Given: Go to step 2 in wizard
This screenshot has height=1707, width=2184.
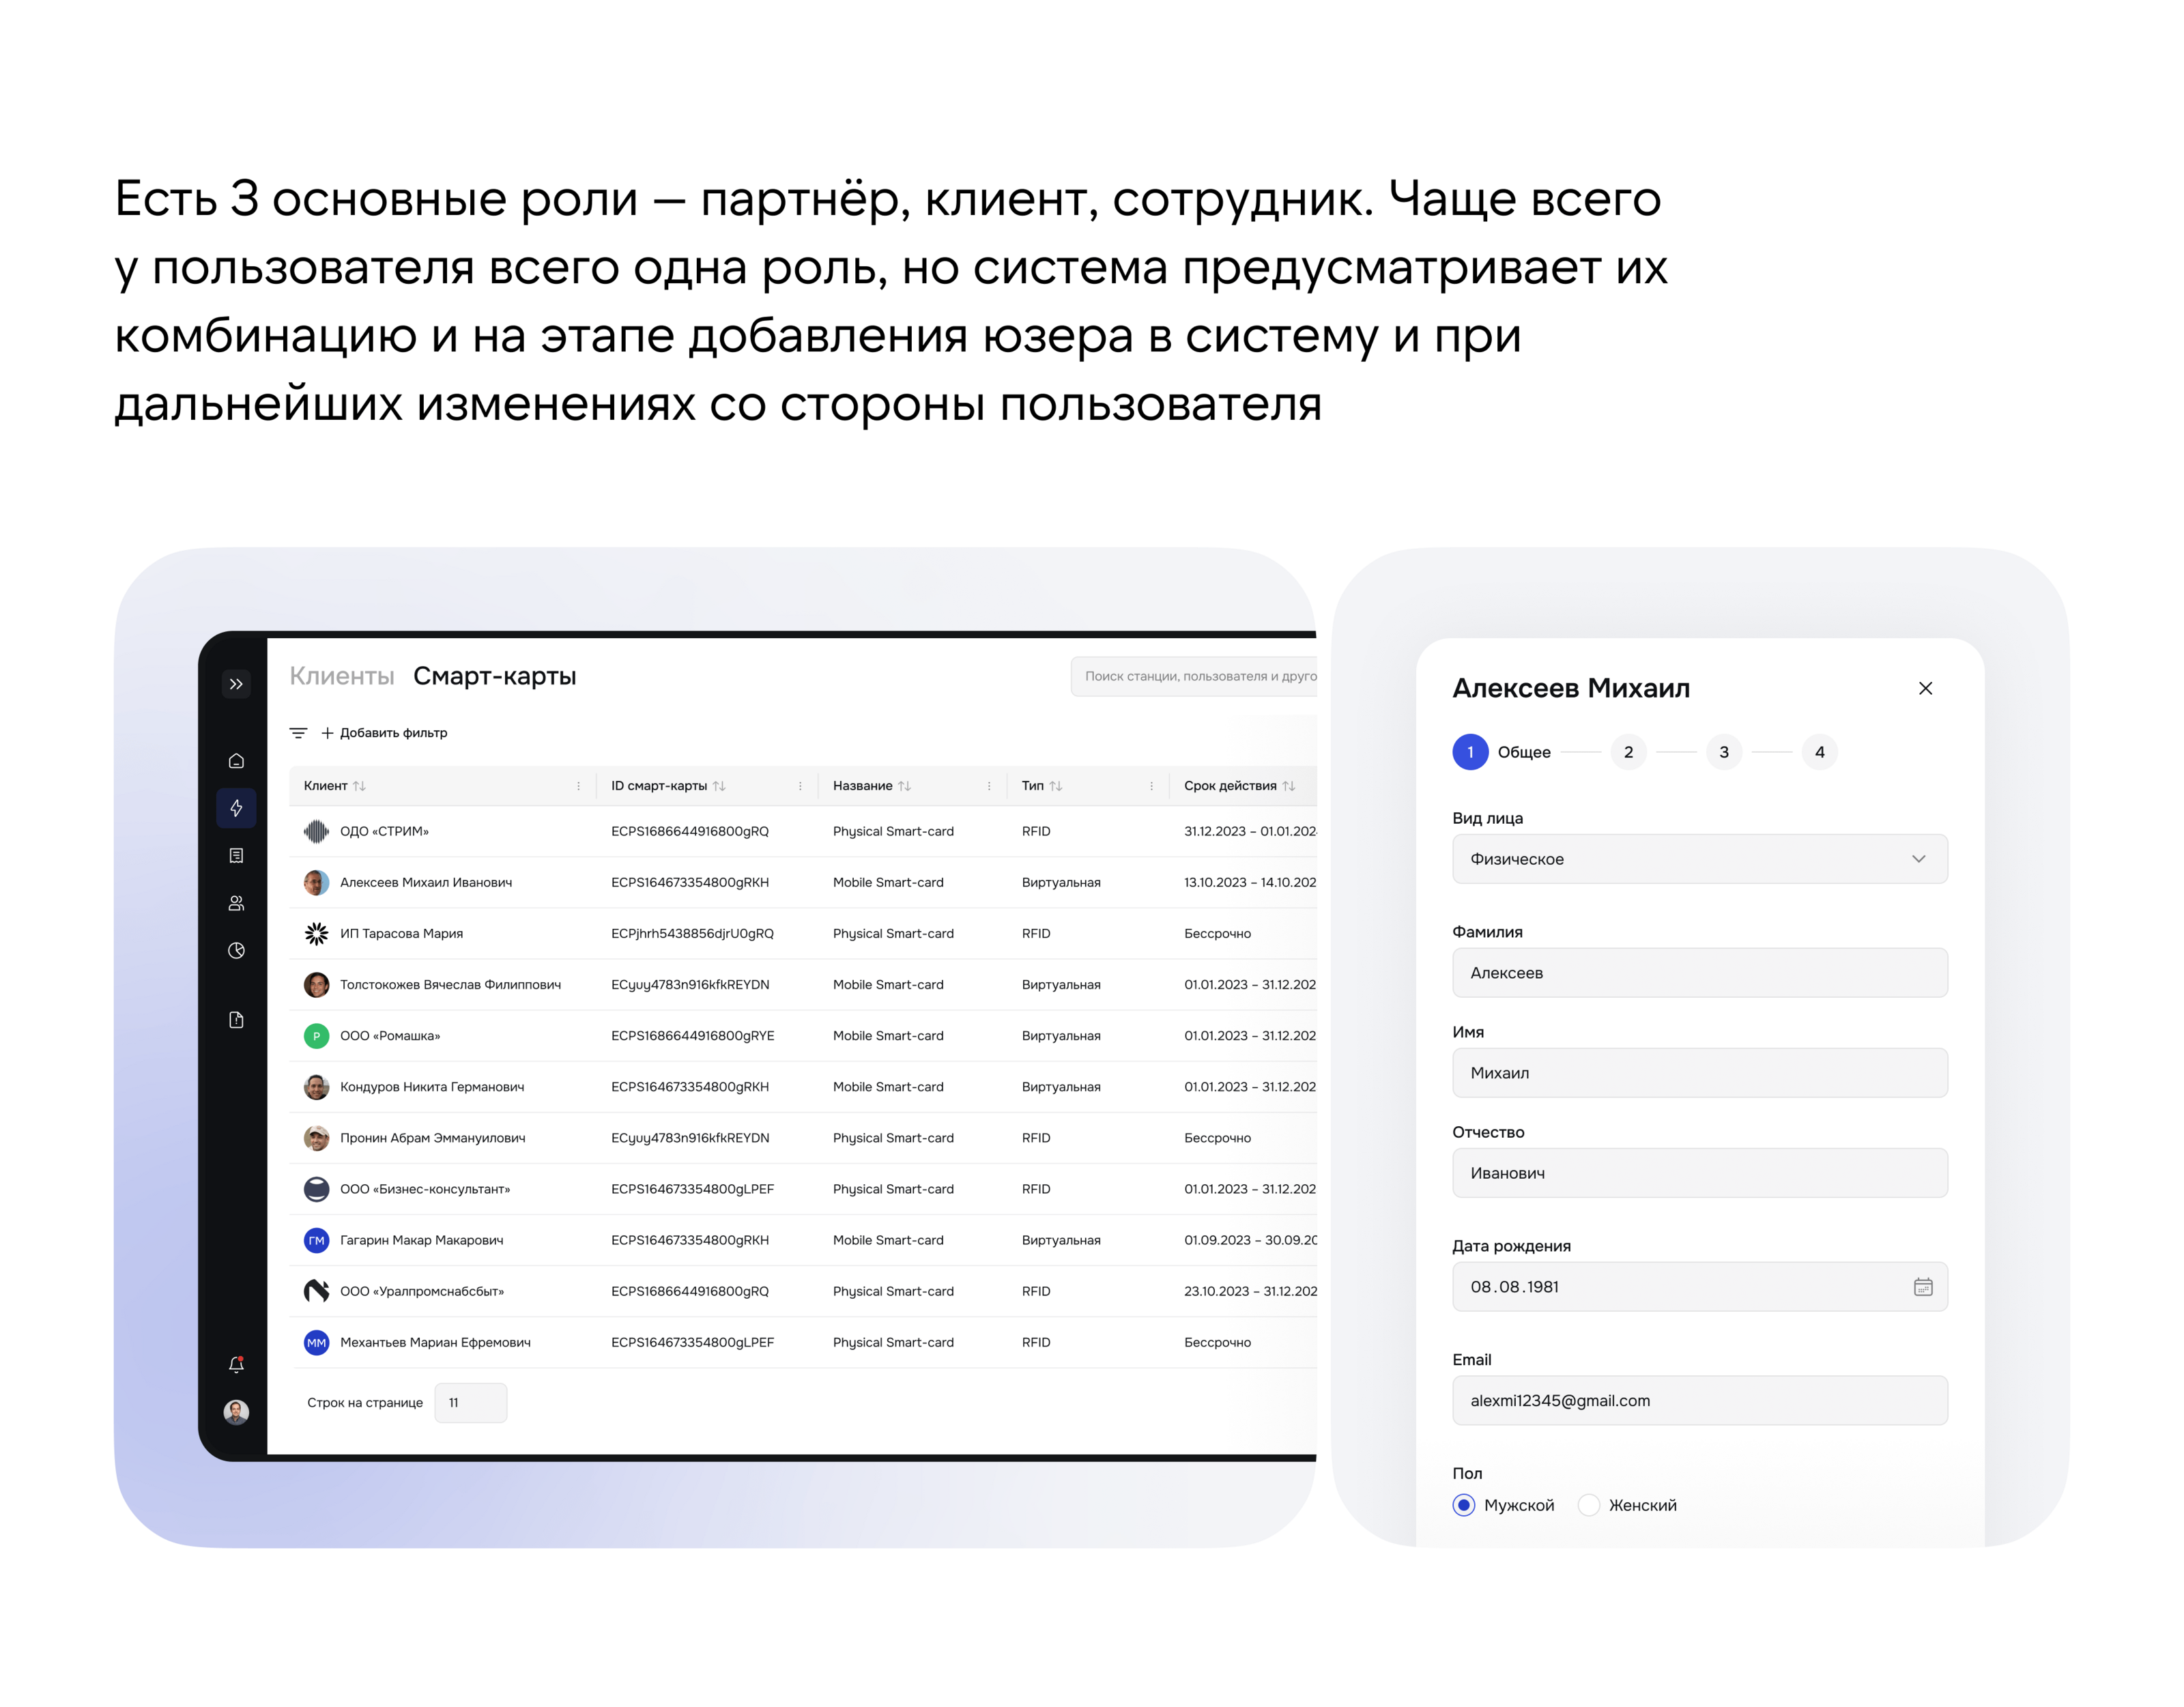Looking at the screenshot, I should pos(1628,752).
